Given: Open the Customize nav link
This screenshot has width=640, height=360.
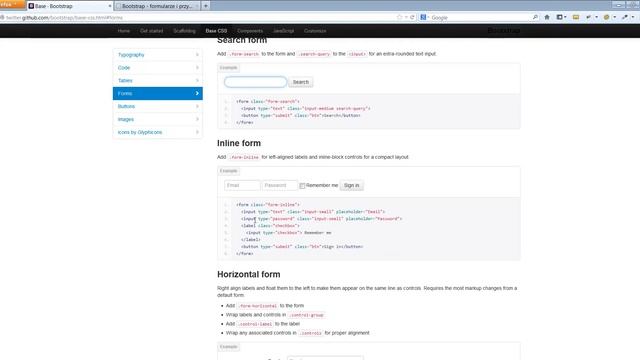Looking at the screenshot, I should (315, 31).
